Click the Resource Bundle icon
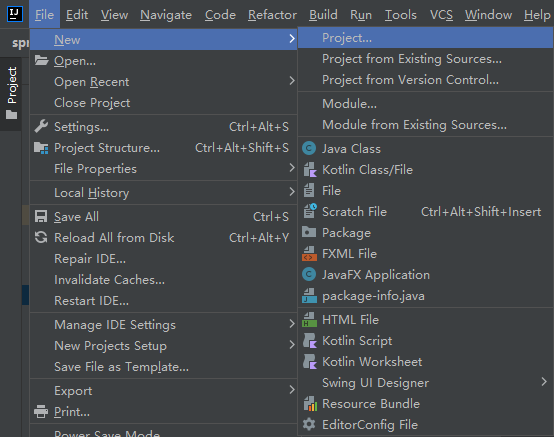Screen dimensions: 554x437 [310, 403]
